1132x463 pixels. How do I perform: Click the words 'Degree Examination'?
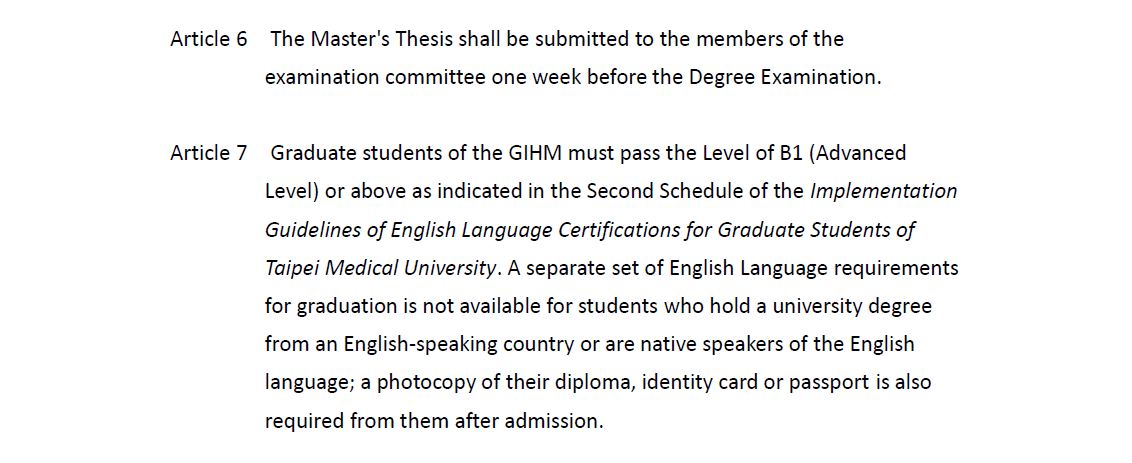pyautogui.click(x=785, y=77)
